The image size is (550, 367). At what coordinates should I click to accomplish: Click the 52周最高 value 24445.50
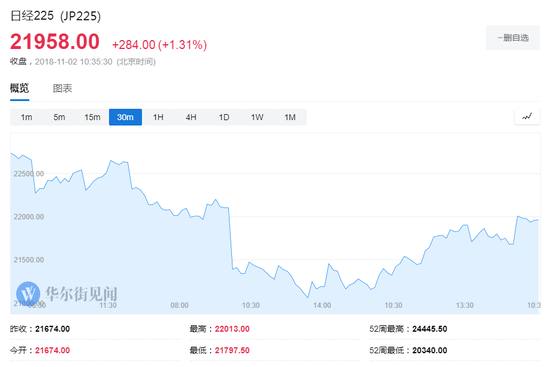click(430, 329)
